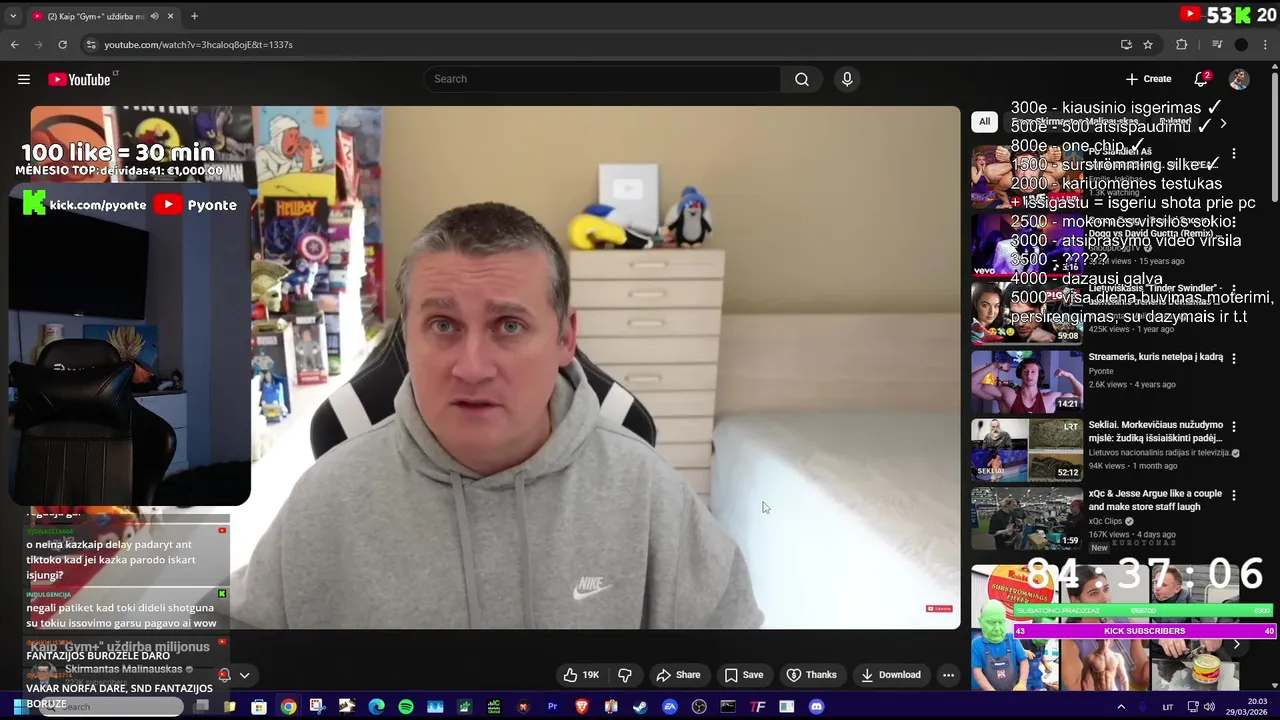Open the Chrome three-dot menu

tap(1266, 44)
